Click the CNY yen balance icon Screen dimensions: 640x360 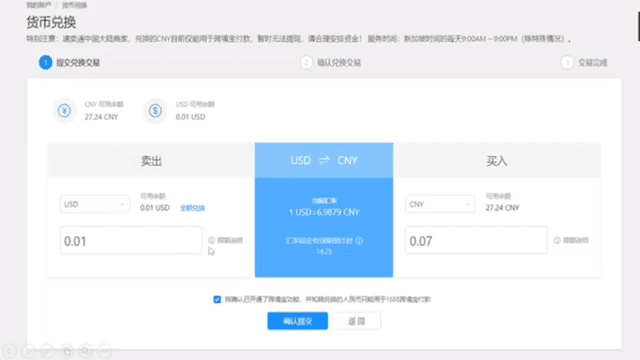click(64, 111)
